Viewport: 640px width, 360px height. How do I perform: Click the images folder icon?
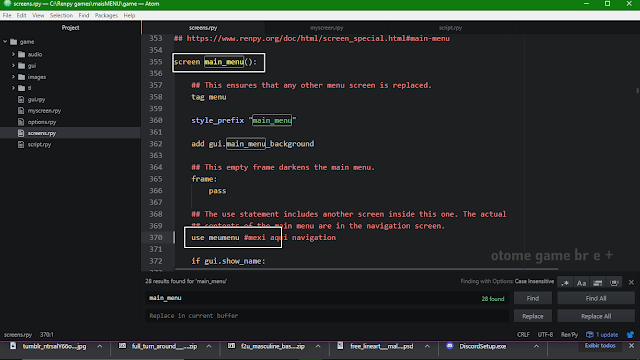[22, 77]
